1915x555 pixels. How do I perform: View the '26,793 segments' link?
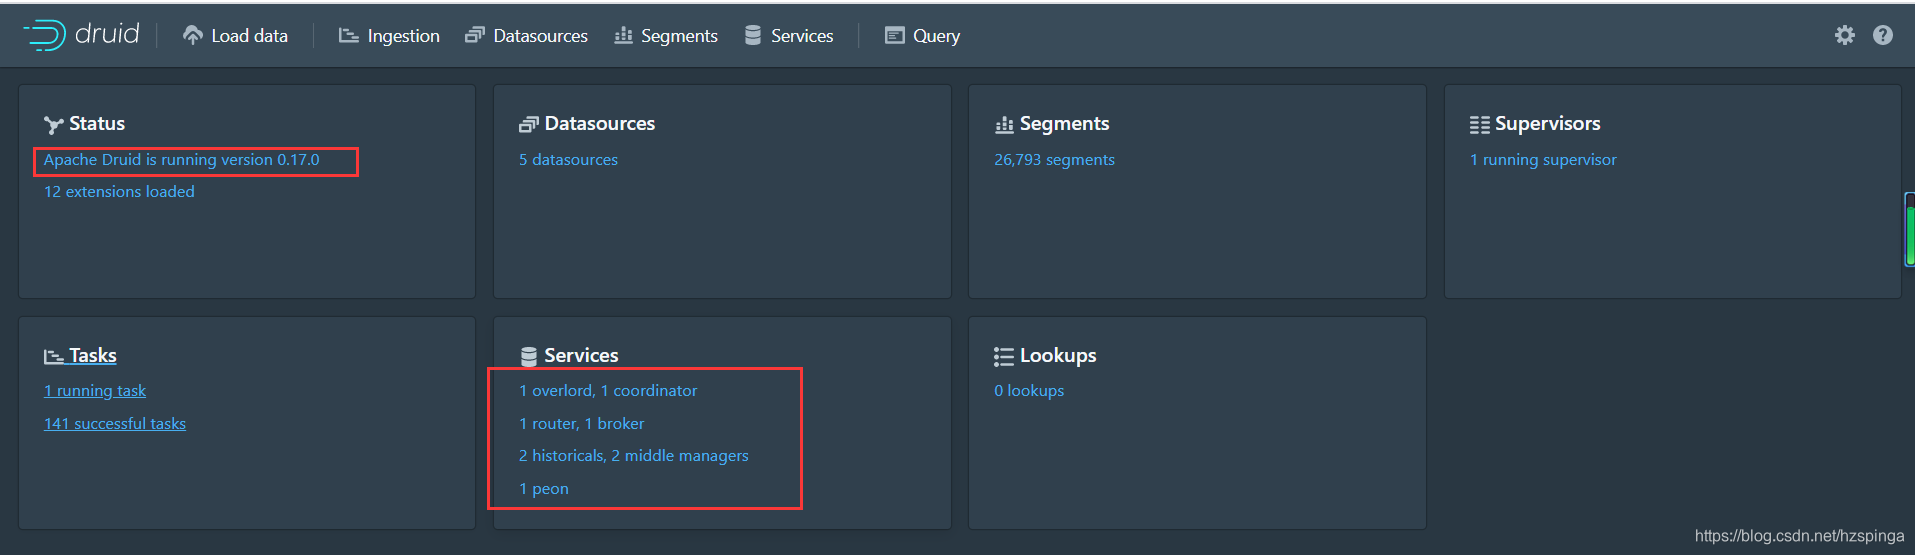click(x=1054, y=160)
